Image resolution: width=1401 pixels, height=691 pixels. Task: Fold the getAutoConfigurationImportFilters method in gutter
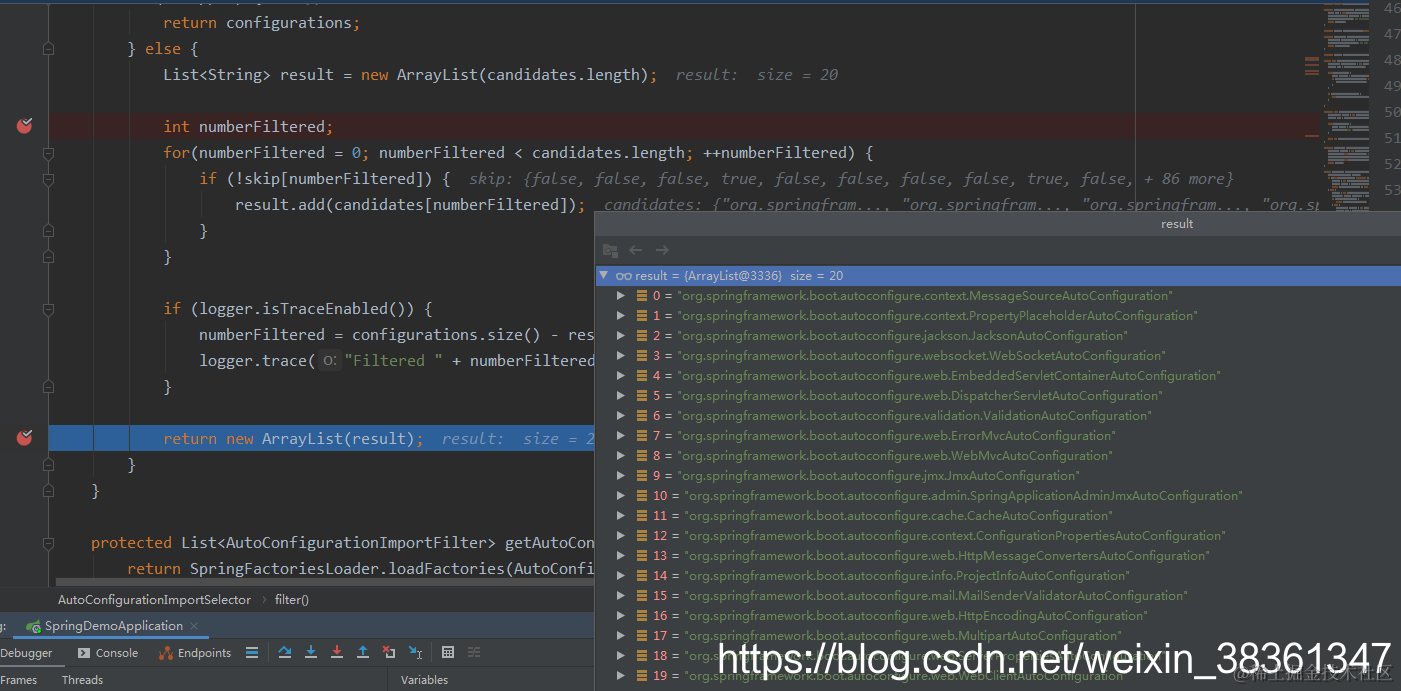(x=48, y=543)
